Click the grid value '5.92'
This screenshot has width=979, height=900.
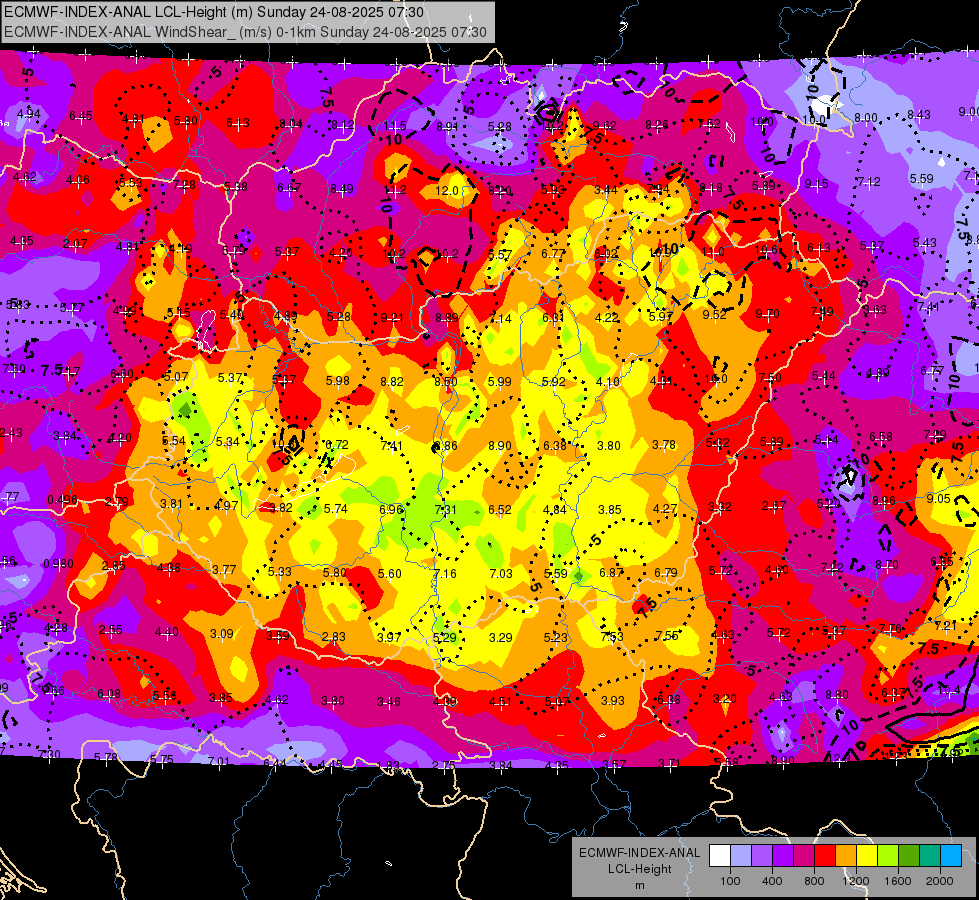click(553, 381)
